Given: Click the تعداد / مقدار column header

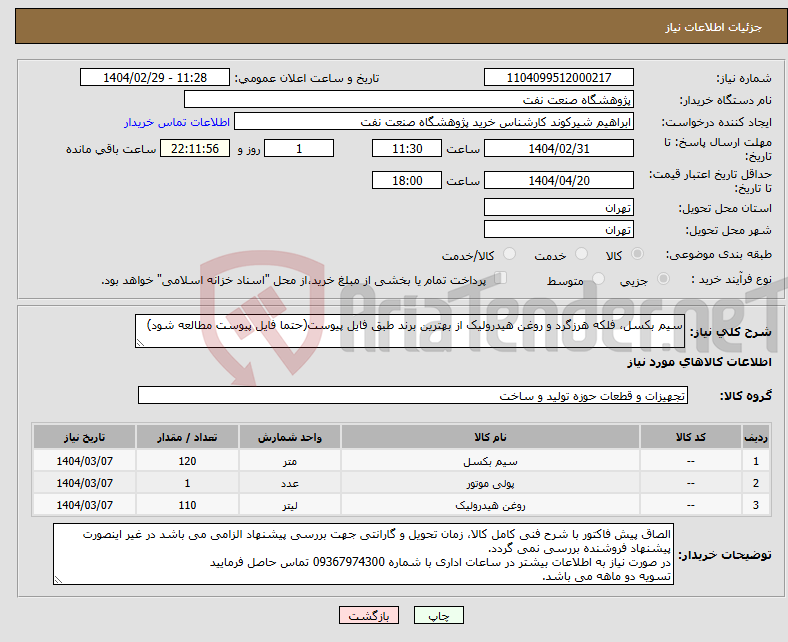Looking at the screenshot, I should point(187,437).
